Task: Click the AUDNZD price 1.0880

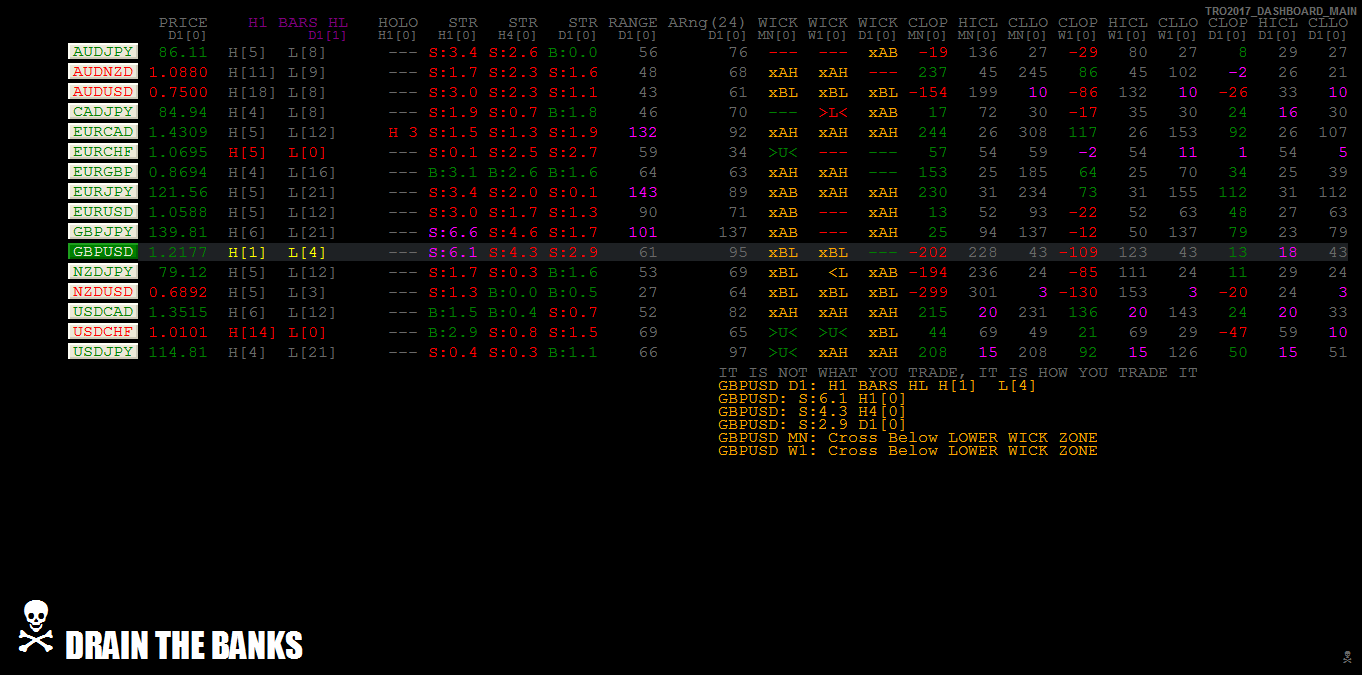Action: tap(178, 72)
